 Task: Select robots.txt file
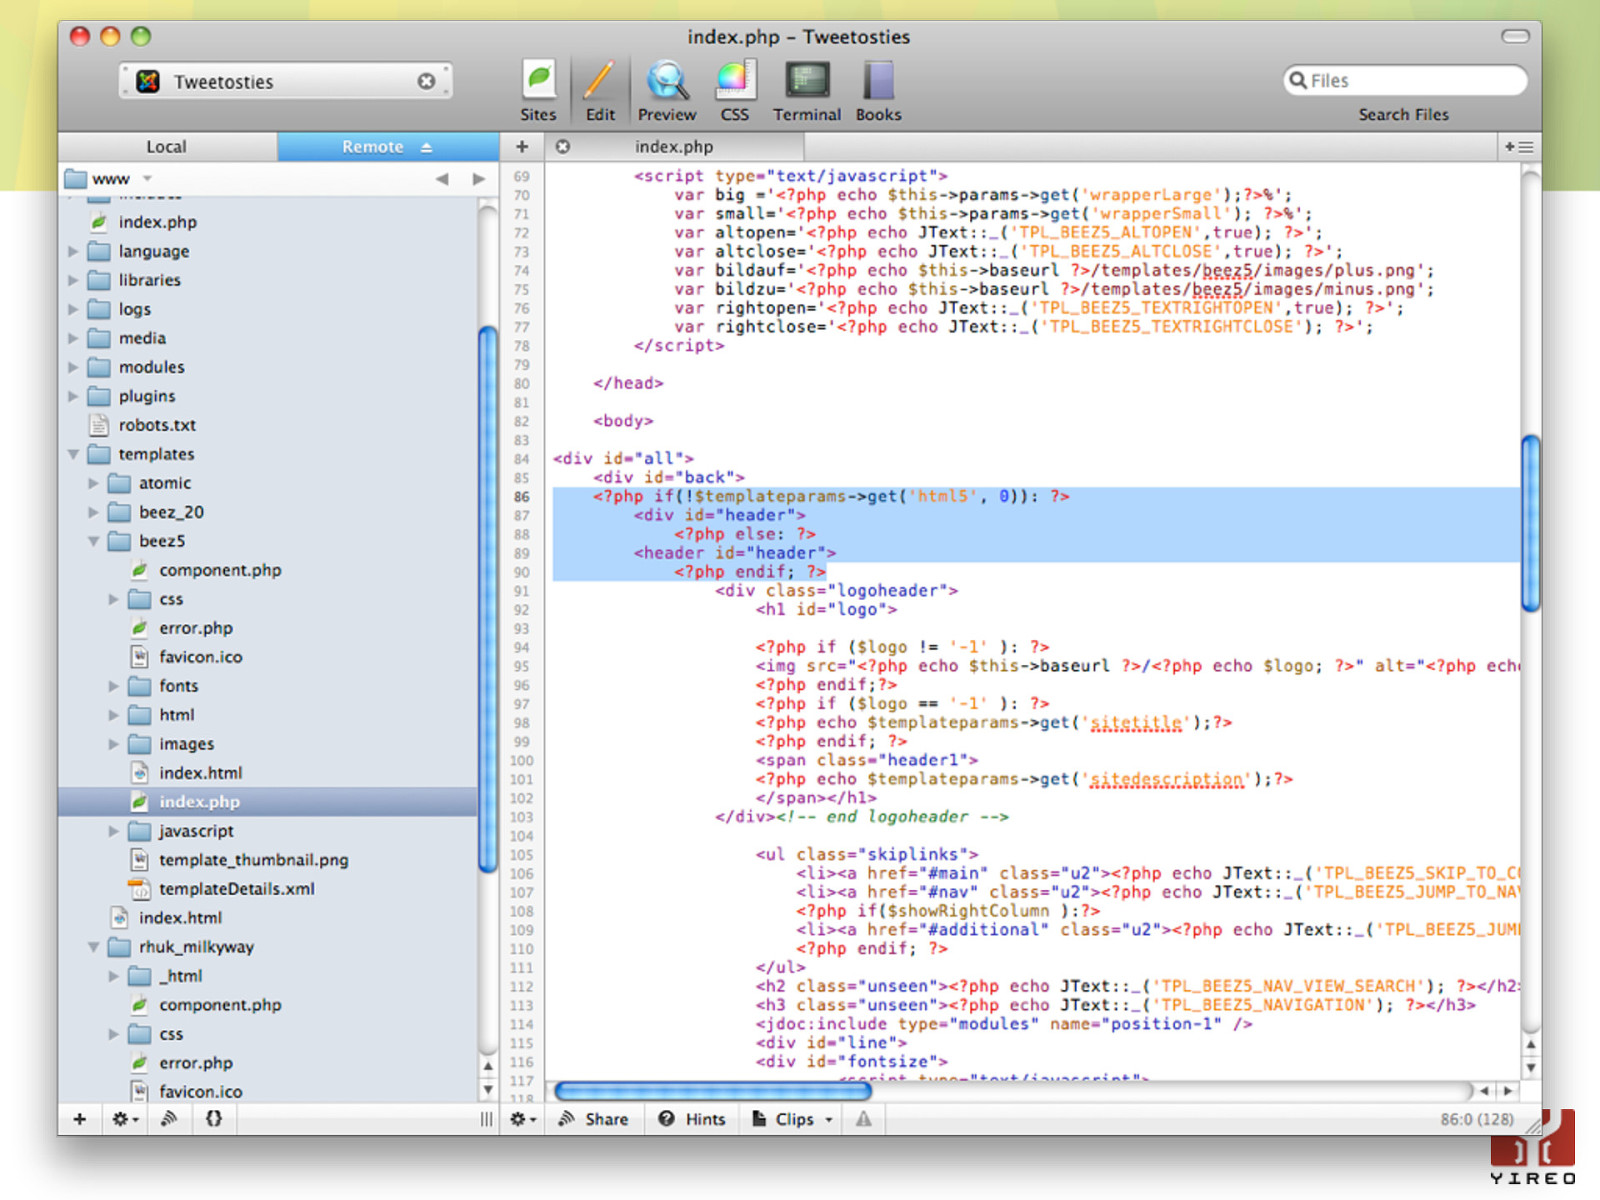157,425
